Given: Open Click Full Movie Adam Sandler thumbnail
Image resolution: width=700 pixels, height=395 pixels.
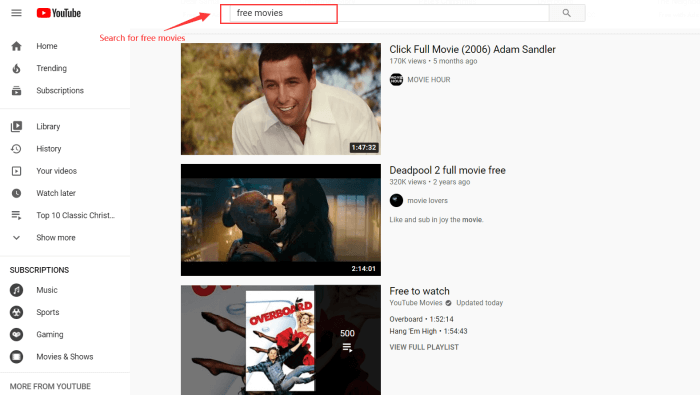Looking at the screenshot, I should (281, 99).
